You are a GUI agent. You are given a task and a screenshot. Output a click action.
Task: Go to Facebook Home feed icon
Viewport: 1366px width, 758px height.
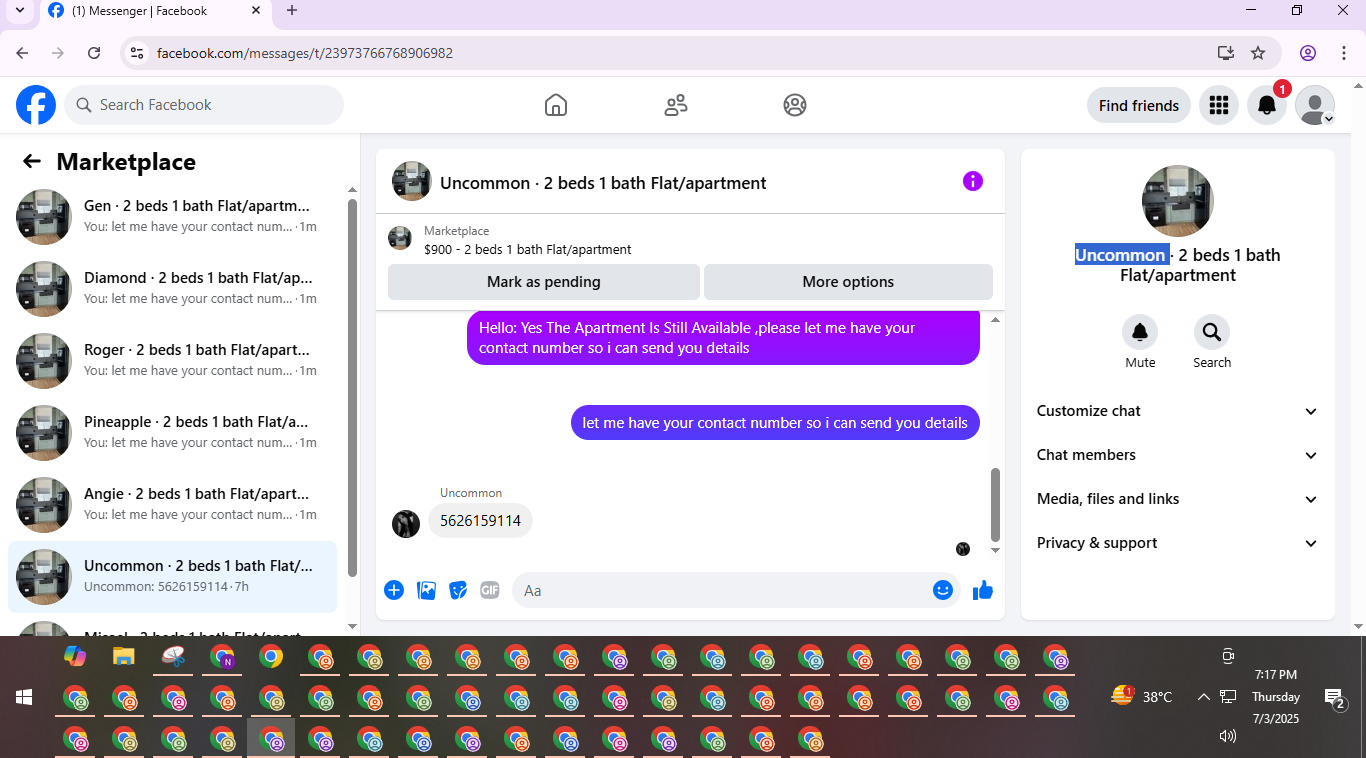(x=556, y=105)
